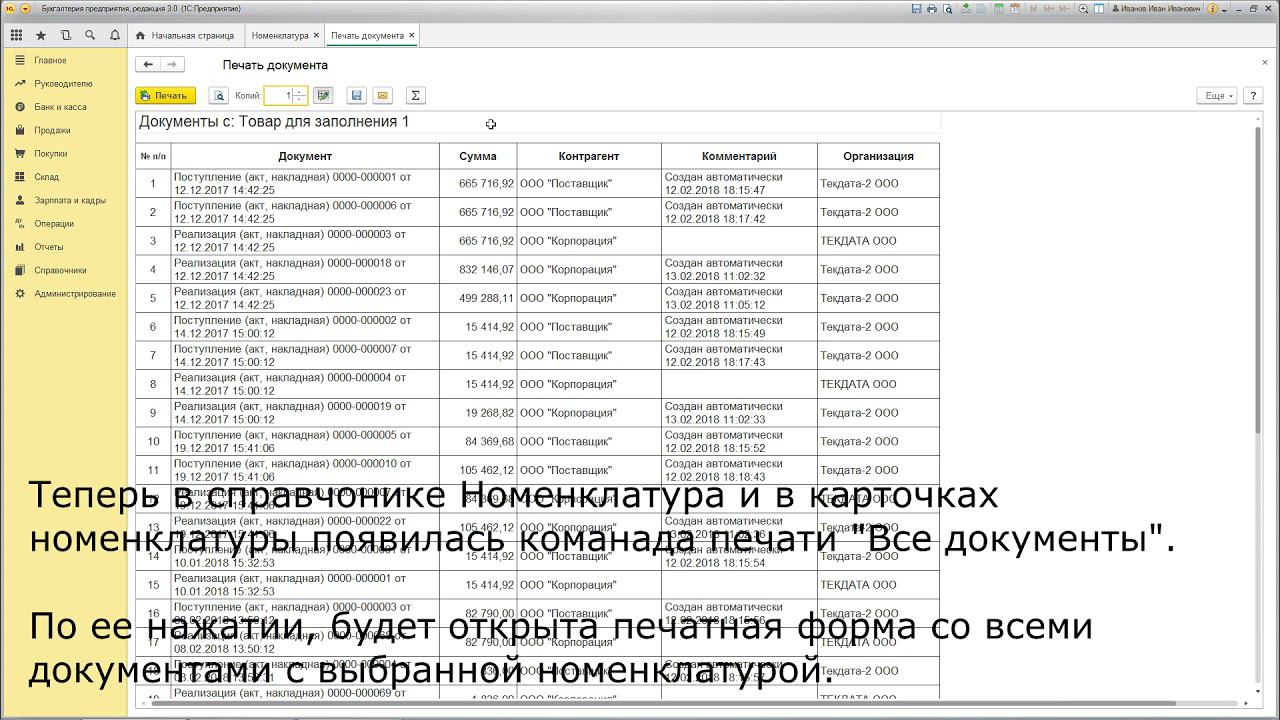Image resolution: width=1280 pixels, height=720 pixels.
Task: Go to the Начальная страница tab
Action: coord(186,35)
